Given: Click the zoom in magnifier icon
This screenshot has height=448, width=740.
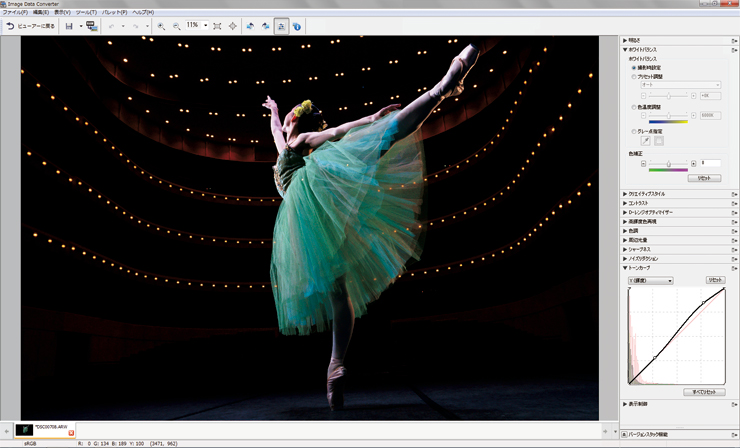Looking at the screenshot, I should pyautogui.click(x=161, y=26).
